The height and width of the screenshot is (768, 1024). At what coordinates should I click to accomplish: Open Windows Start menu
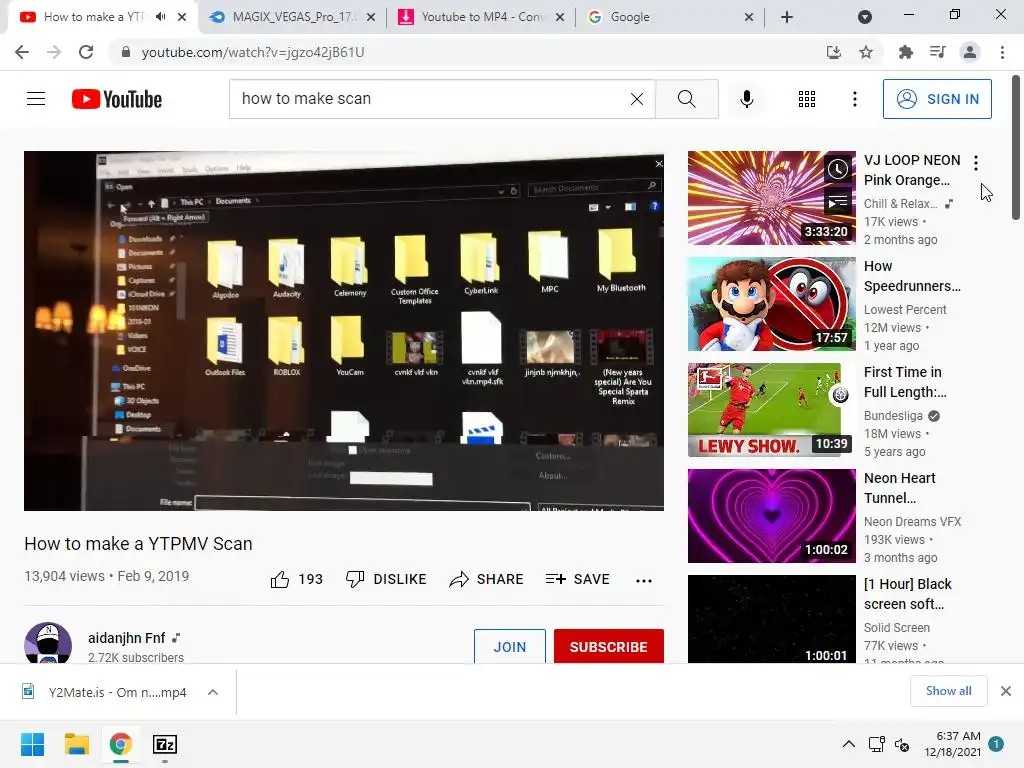[32, 744]
